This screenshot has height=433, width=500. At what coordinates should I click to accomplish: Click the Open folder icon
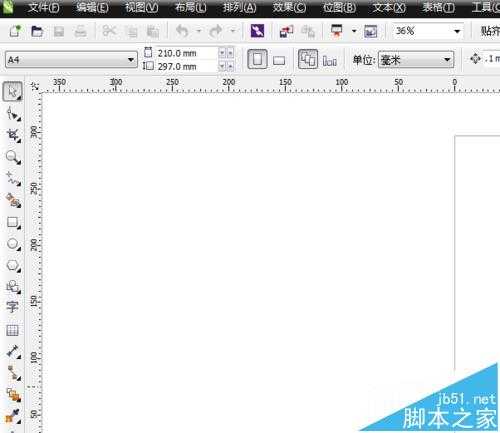click(37, 31)
